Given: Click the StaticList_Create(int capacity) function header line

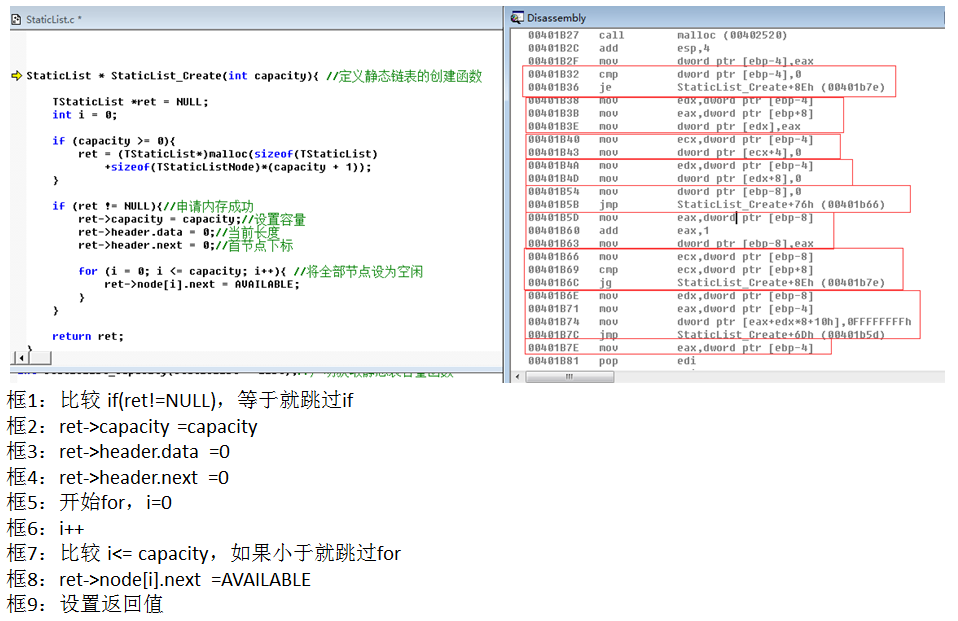Looking at the screenshot, I should coord(254,76).
